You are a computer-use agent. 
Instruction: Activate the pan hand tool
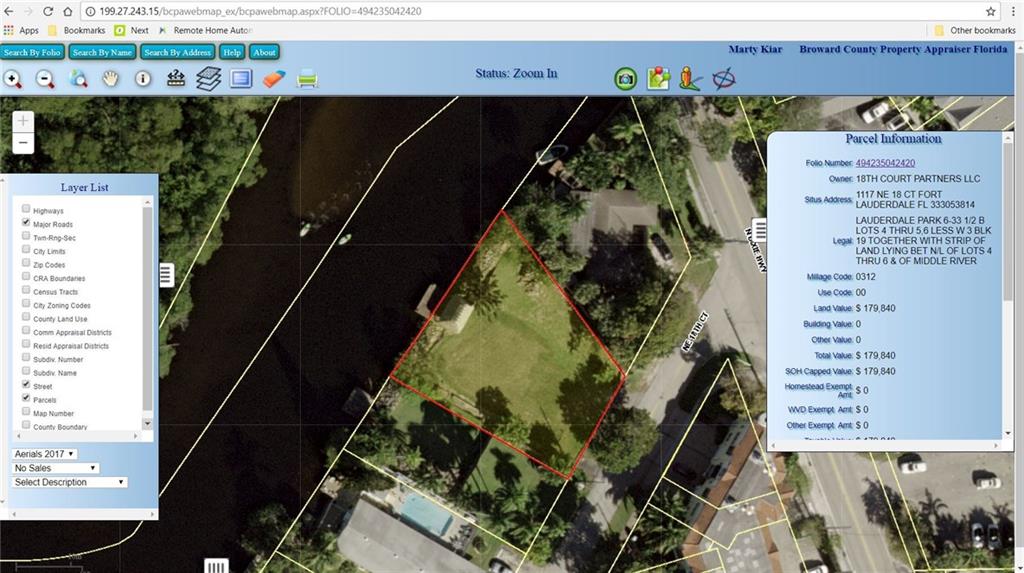pyautogui.click(x=110, y=79)
